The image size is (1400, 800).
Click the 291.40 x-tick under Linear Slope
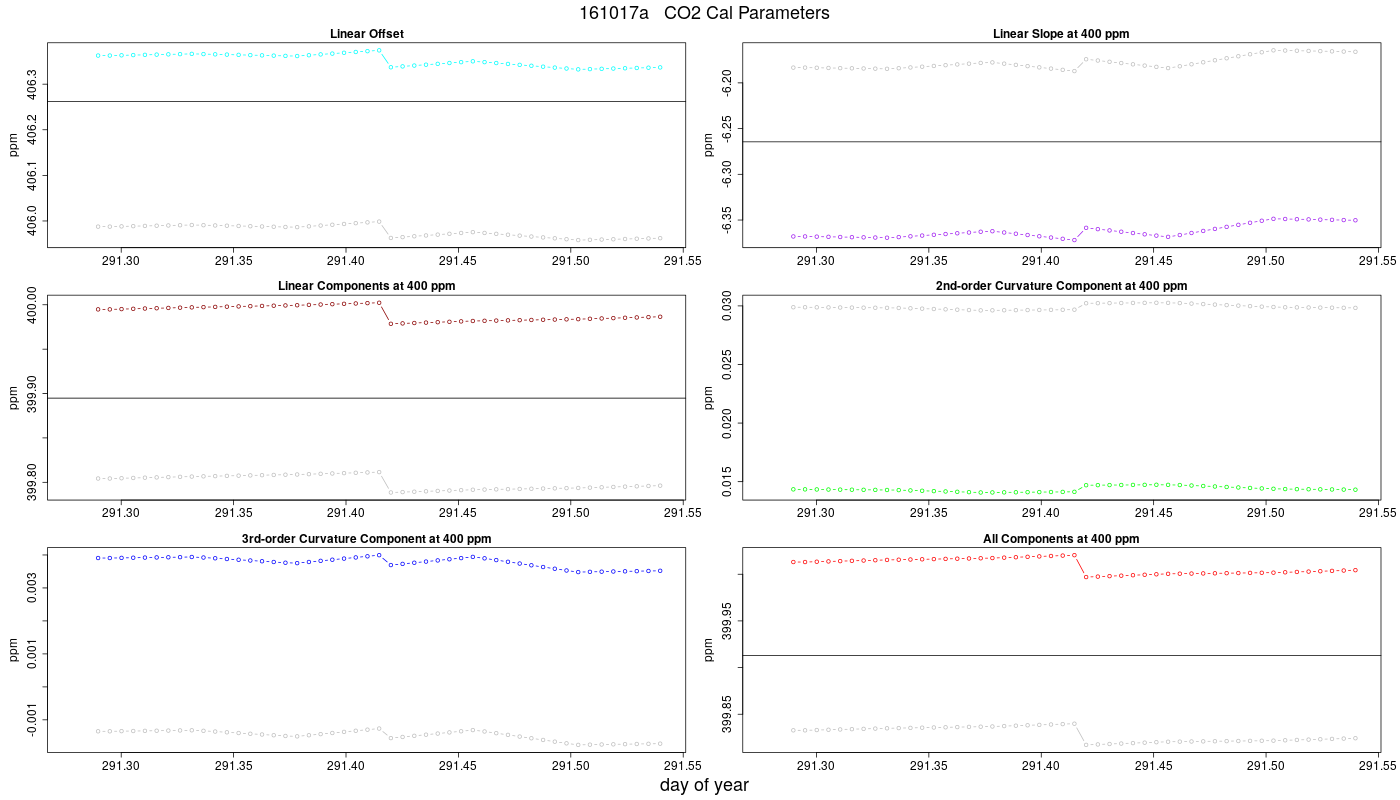(1041, 261)
